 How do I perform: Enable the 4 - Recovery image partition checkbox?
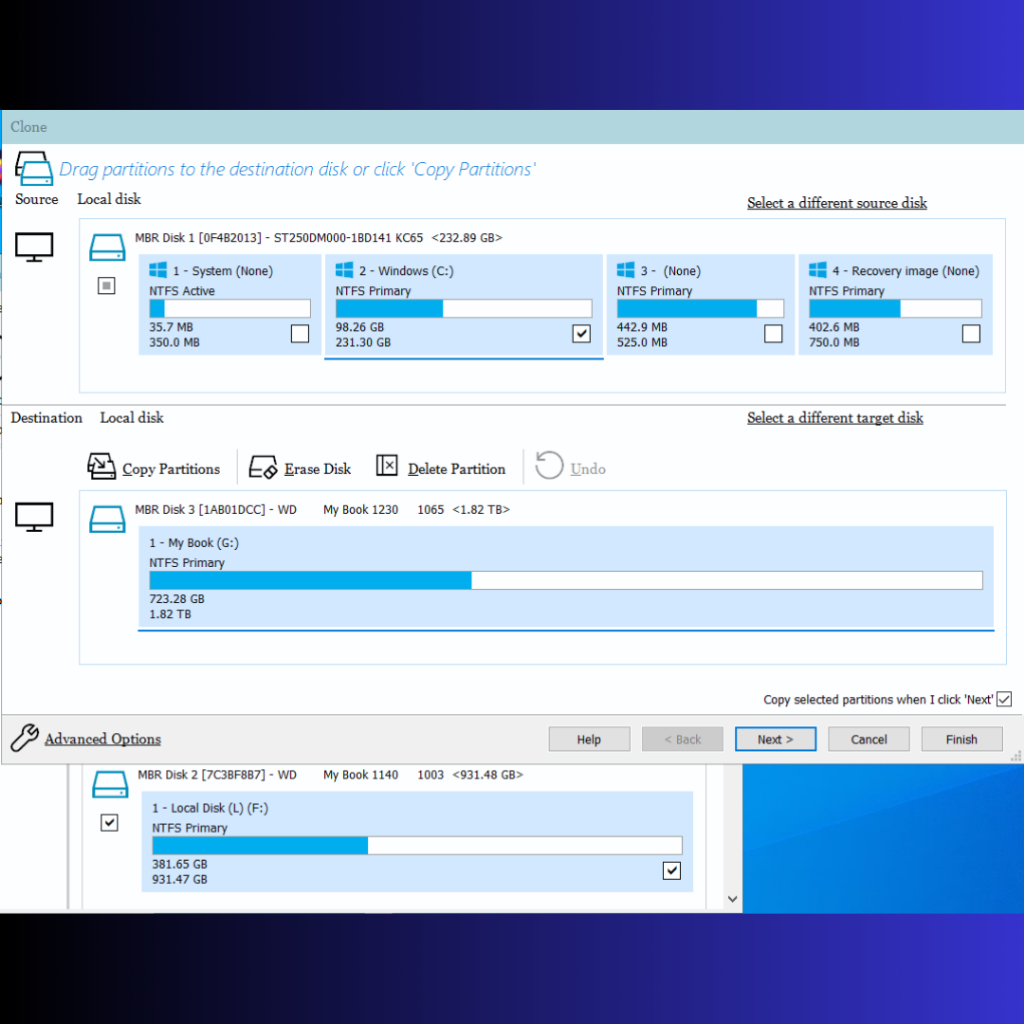click(971, 334)
